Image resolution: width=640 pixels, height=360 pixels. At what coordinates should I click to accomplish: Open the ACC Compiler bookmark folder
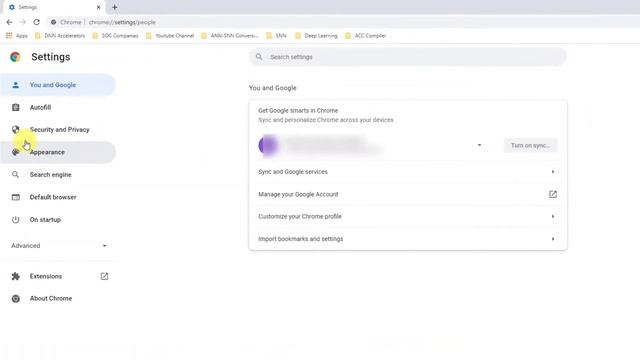tap(366, 36)
